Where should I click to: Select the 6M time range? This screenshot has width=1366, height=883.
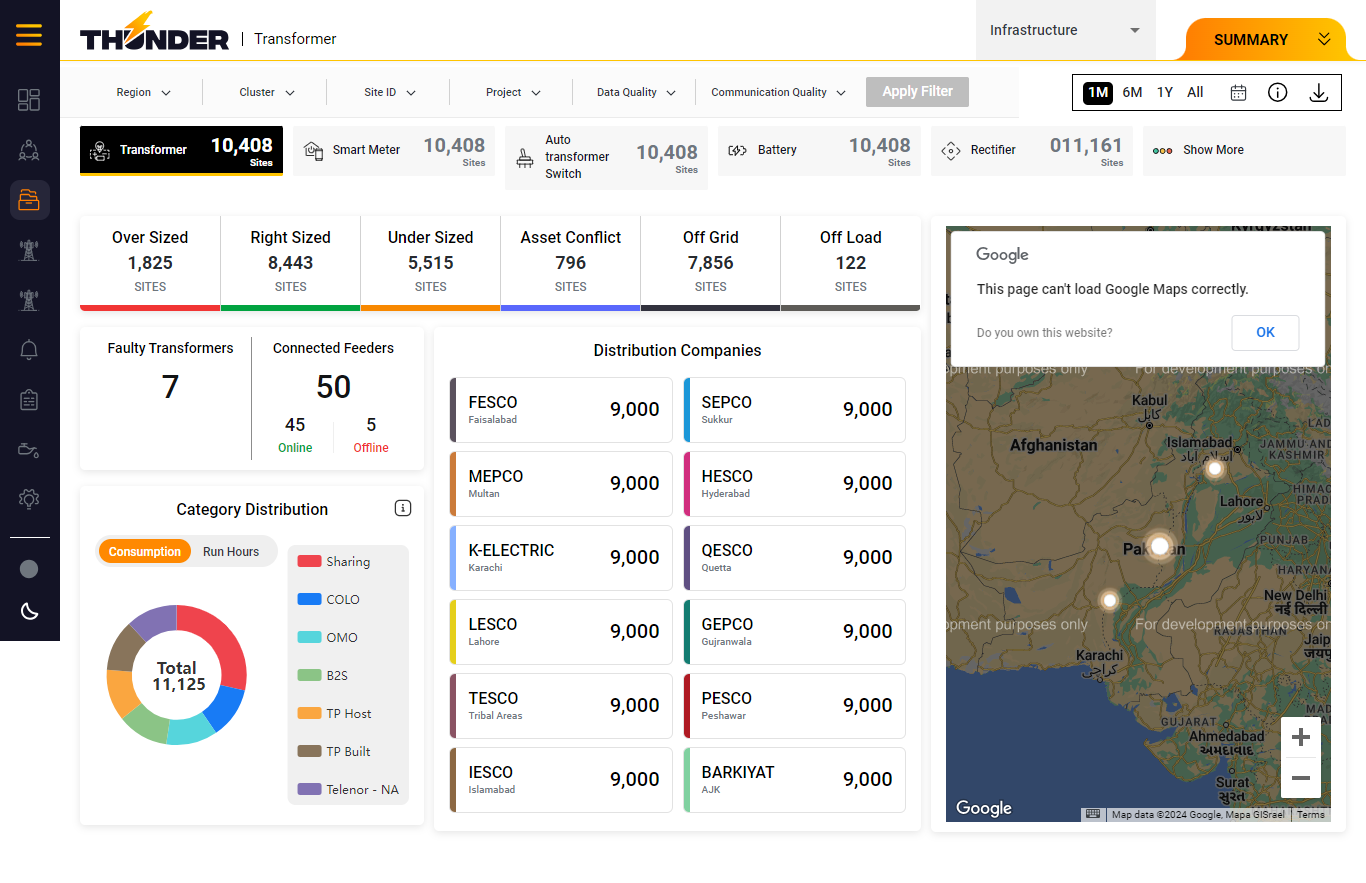point(1132,92)
